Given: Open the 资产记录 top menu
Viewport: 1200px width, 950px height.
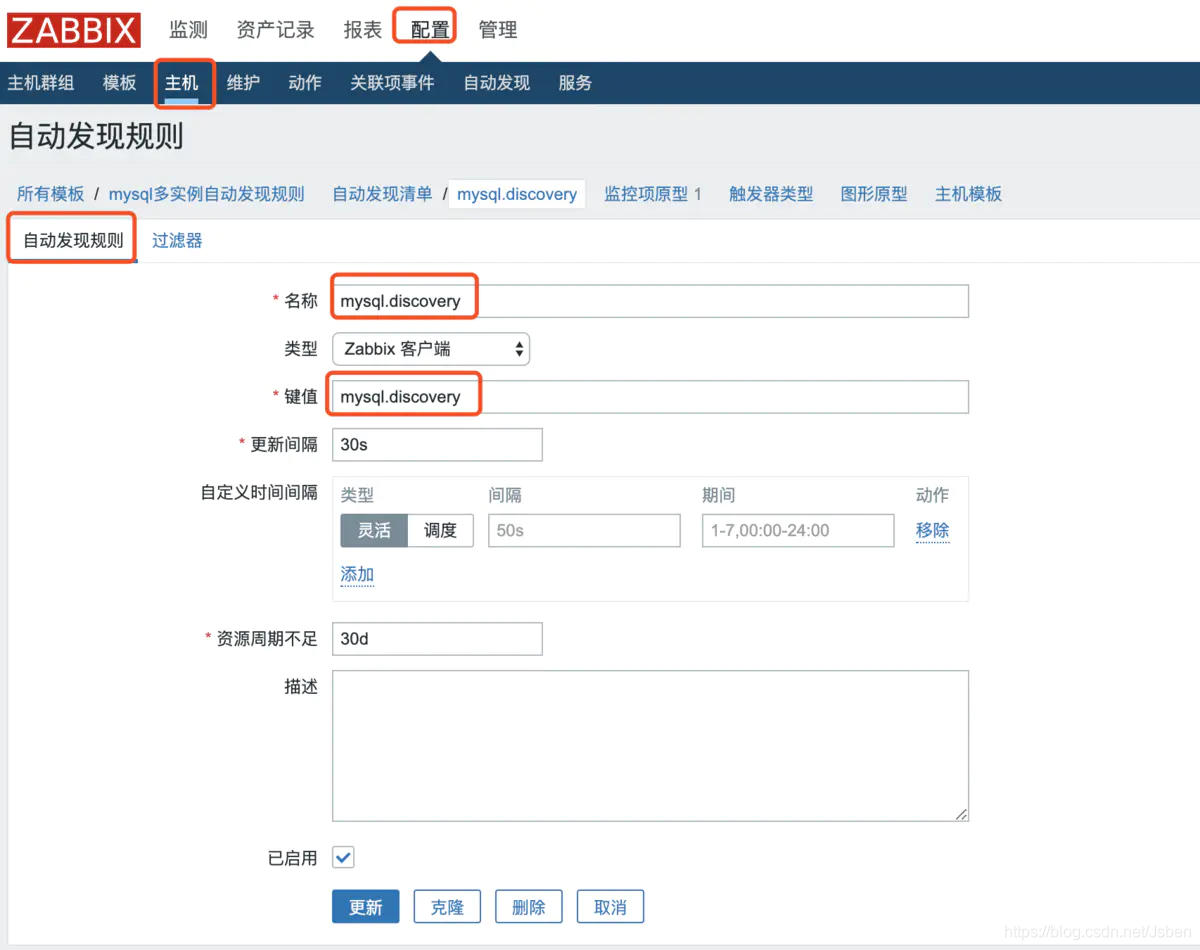Looking at the screenshot, I should 275,30.
